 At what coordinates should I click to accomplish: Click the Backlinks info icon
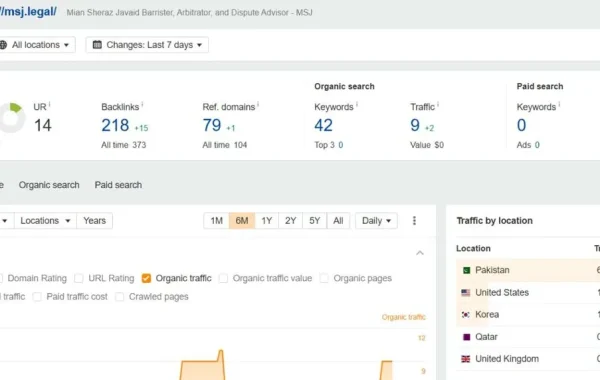pyautogui.click(x=142, y=104)
